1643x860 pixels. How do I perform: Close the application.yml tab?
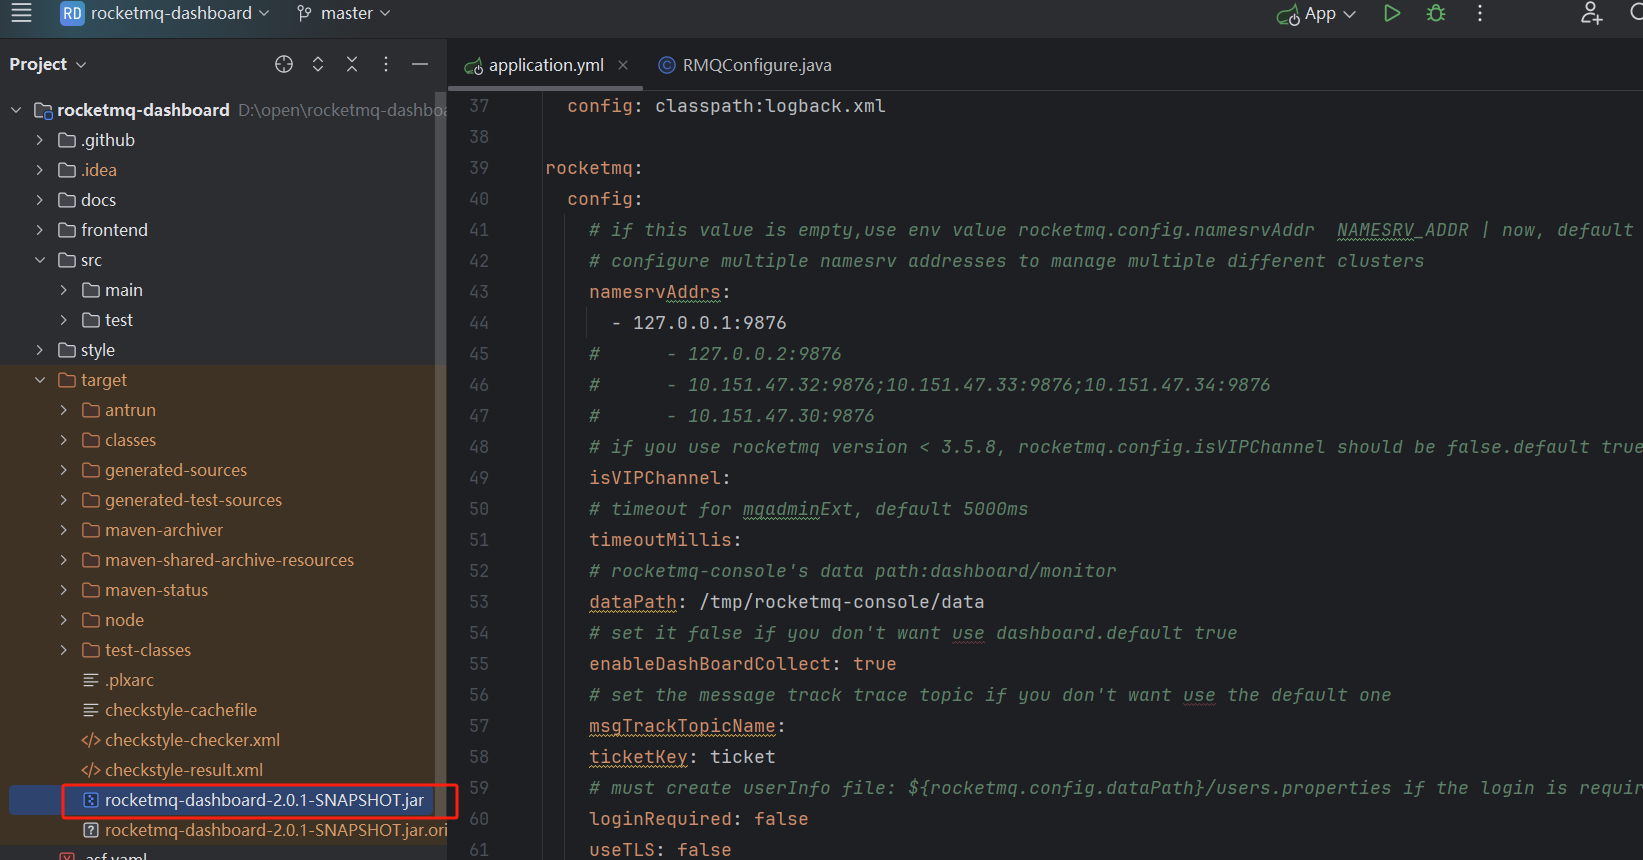[x=623, y=65]
